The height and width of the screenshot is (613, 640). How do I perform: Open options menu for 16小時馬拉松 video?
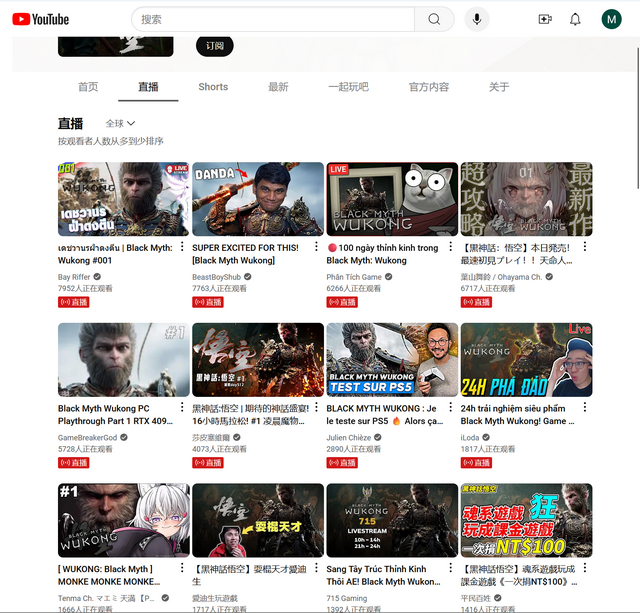pyautogui.click(x=316, y=407)
